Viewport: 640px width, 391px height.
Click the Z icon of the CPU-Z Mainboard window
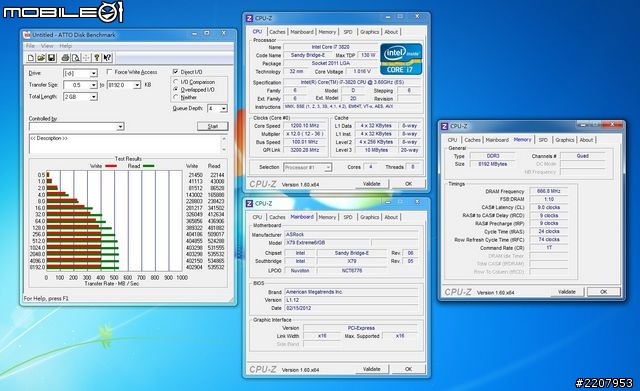(x=249, y=203)
